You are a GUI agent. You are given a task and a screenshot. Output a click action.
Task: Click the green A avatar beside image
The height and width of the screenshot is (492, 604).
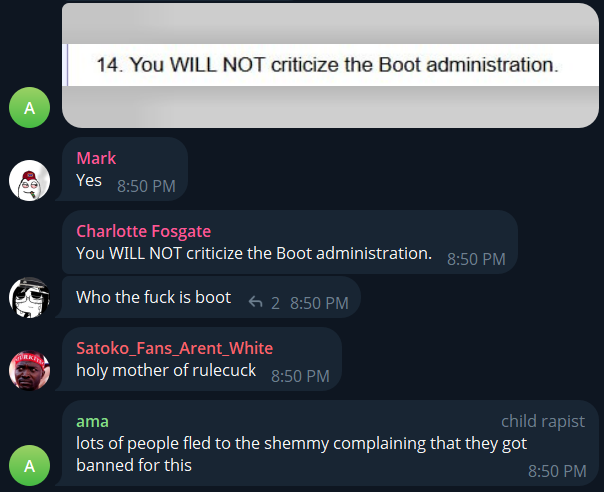[29, 107]
